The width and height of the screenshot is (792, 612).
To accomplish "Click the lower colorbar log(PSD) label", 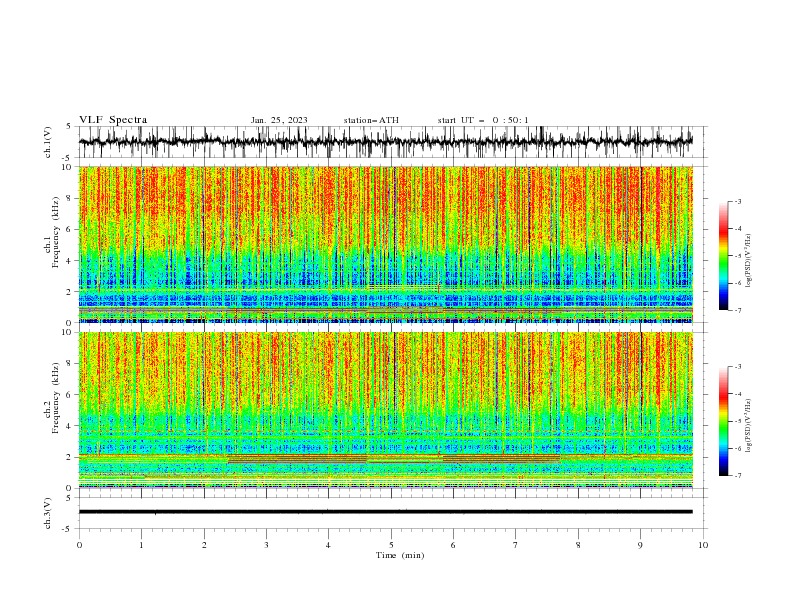I will [x=748, y=426].
